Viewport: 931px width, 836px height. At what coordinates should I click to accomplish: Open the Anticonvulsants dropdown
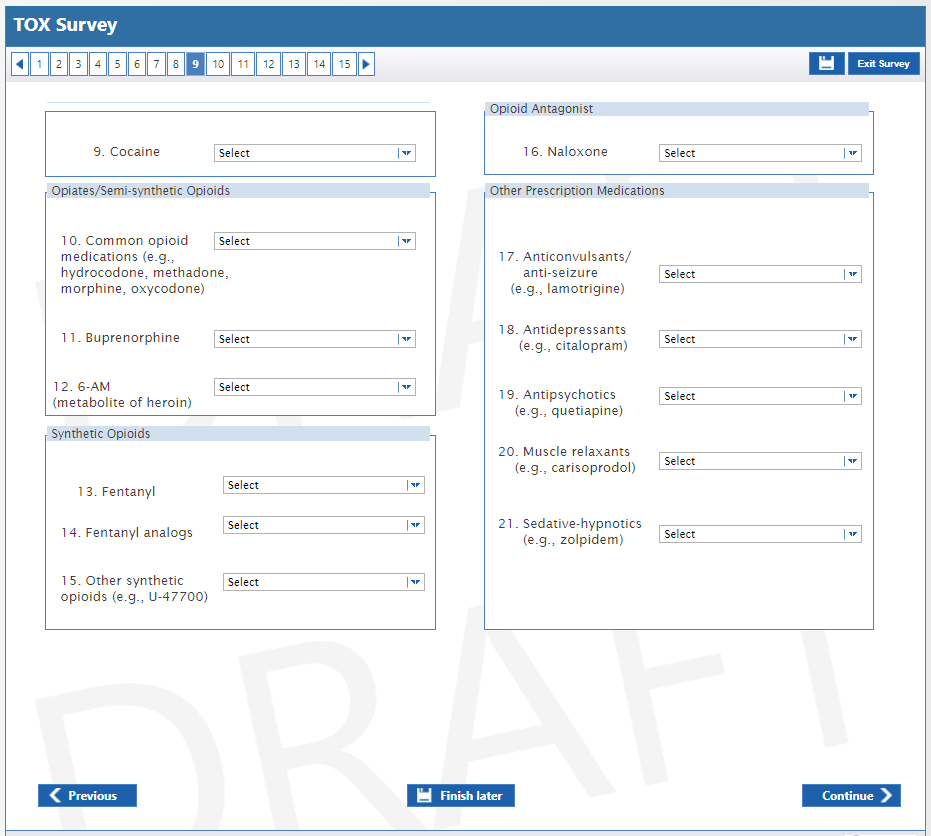[760, 274]
